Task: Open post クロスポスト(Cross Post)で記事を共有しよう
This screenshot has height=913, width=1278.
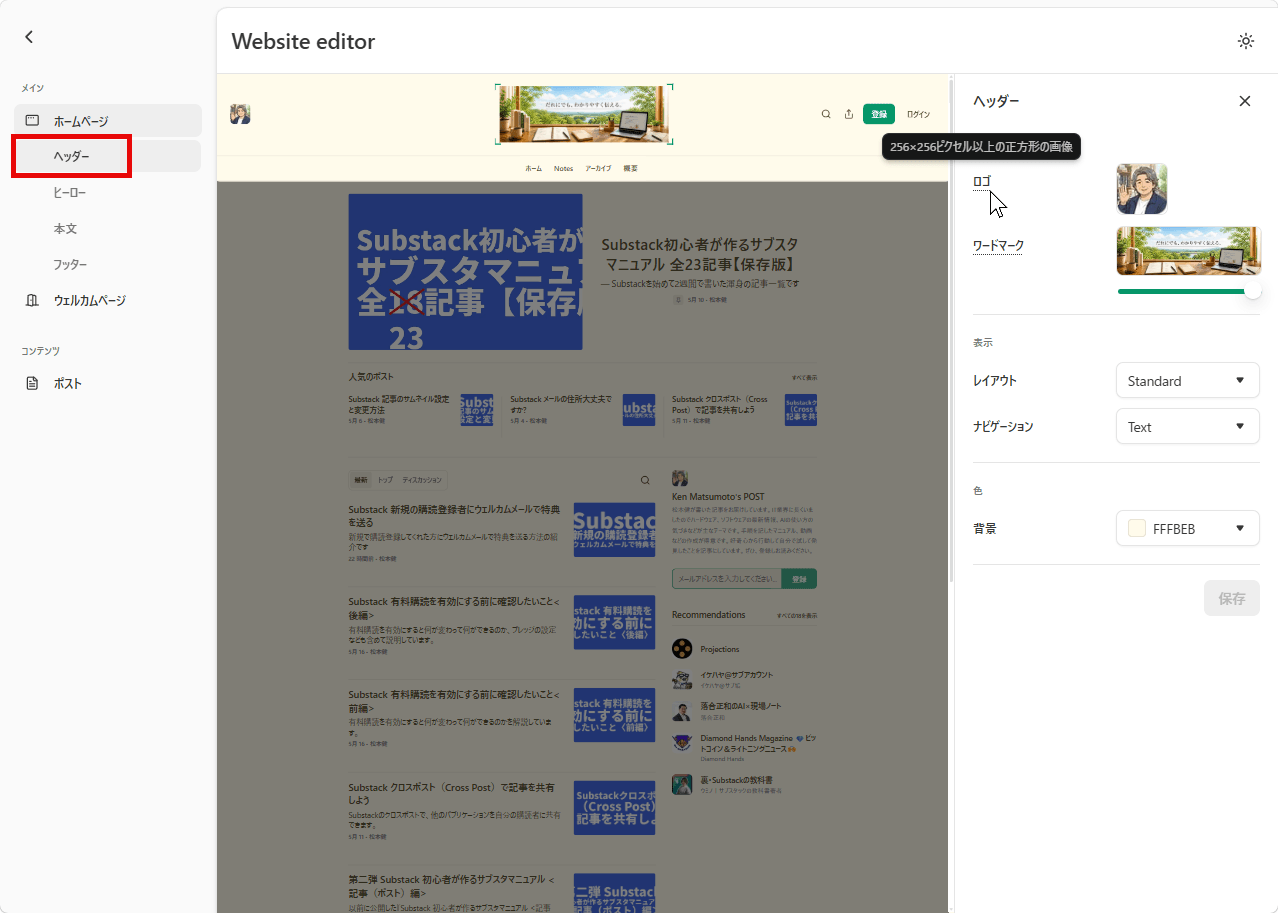Action: coord(452,794)
